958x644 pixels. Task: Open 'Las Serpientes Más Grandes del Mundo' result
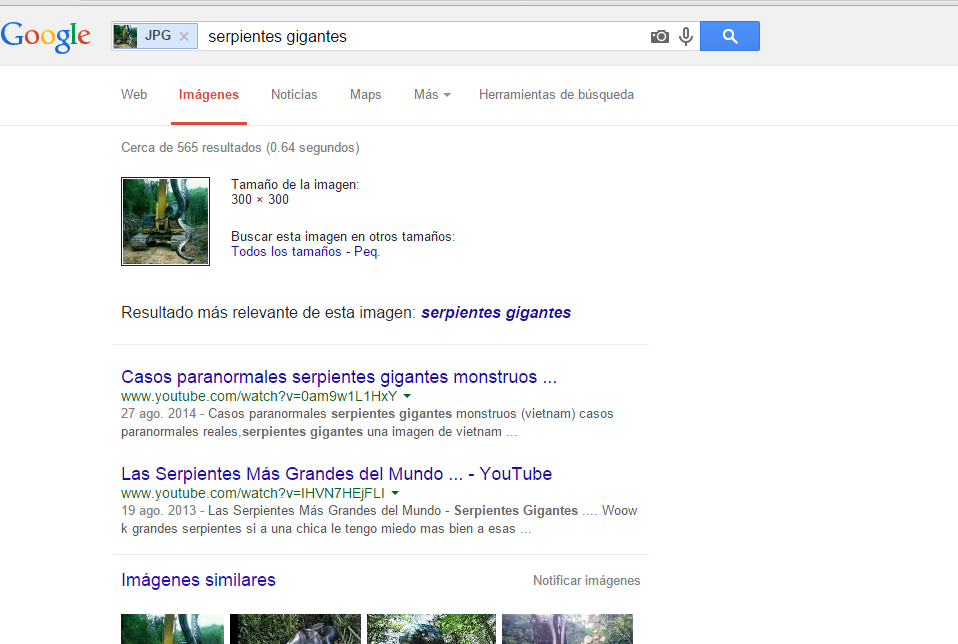[336, 474]
